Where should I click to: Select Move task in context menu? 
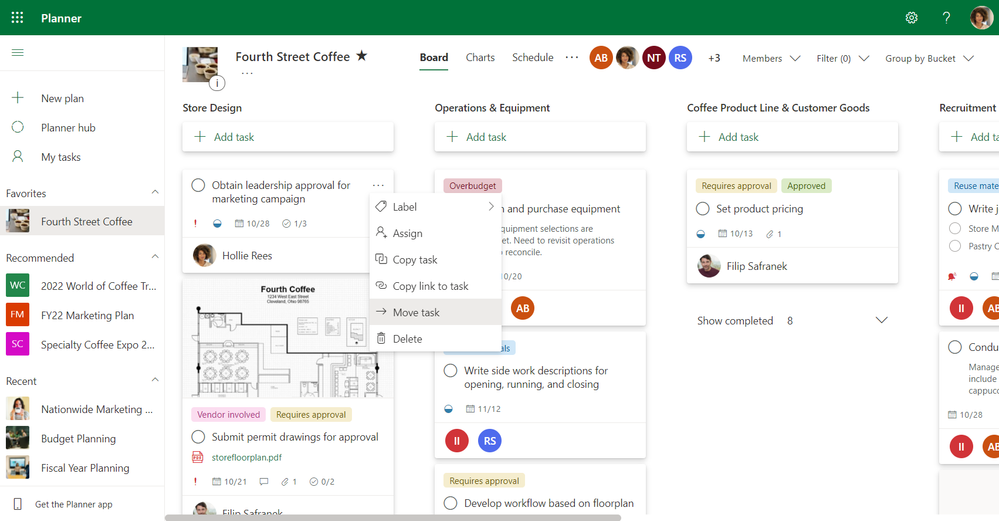[436, 312]
